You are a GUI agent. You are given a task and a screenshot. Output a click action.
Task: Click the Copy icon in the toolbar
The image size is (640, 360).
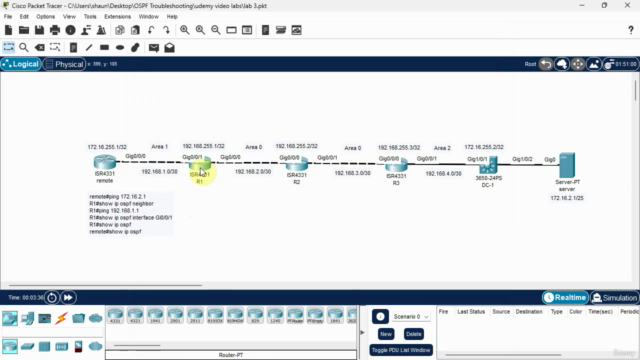(x=120, y=30)
